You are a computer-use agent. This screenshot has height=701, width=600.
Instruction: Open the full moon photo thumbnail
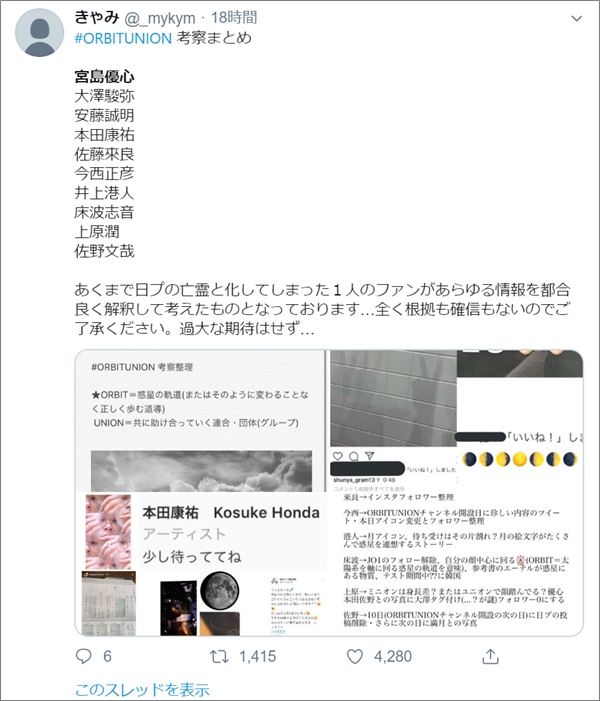pos(220,591)
